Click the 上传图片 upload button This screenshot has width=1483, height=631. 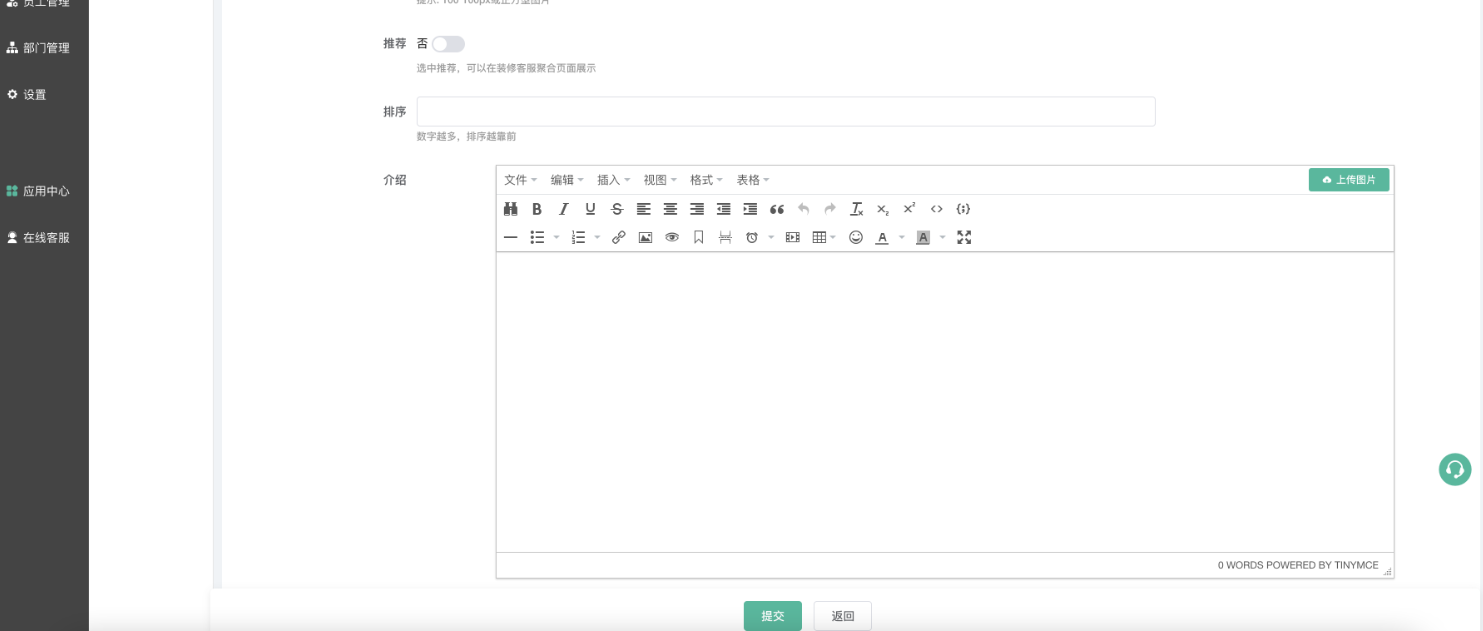click(1348, 180)
